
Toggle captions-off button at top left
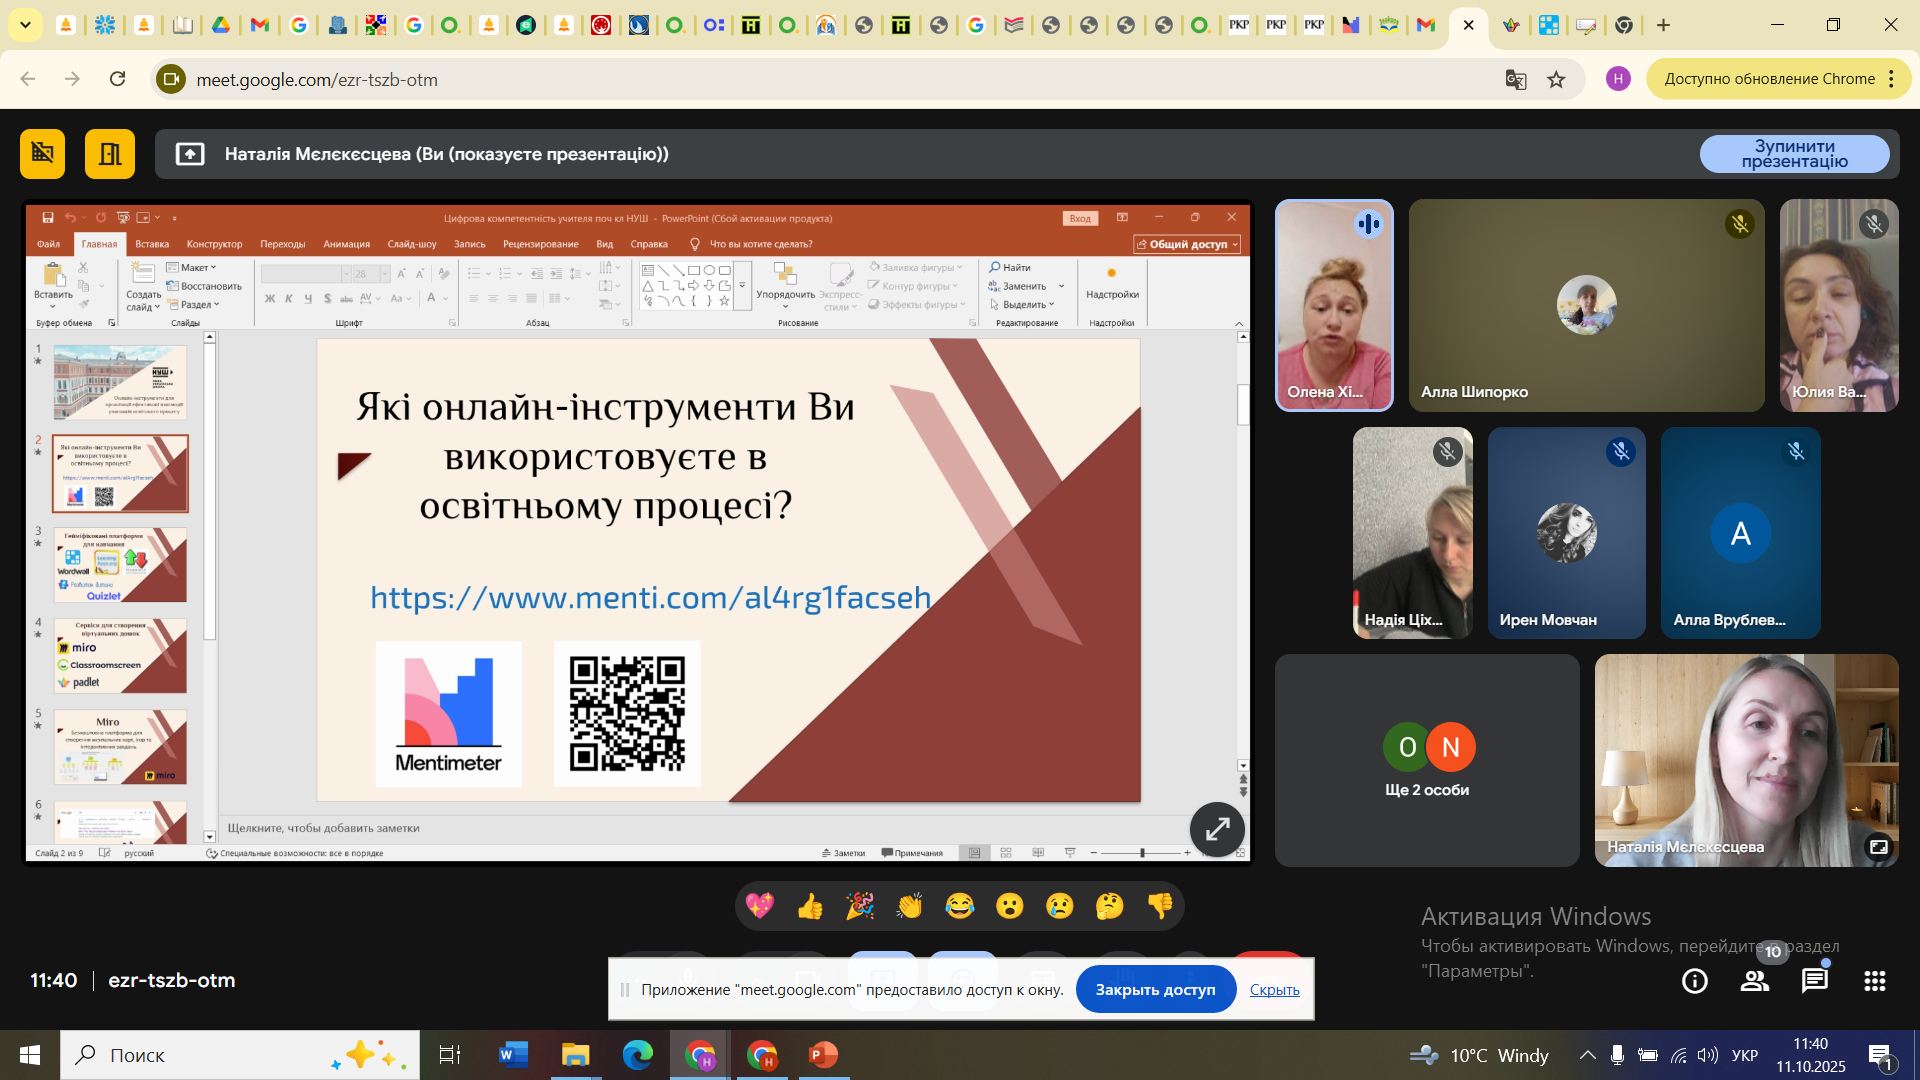42,153
